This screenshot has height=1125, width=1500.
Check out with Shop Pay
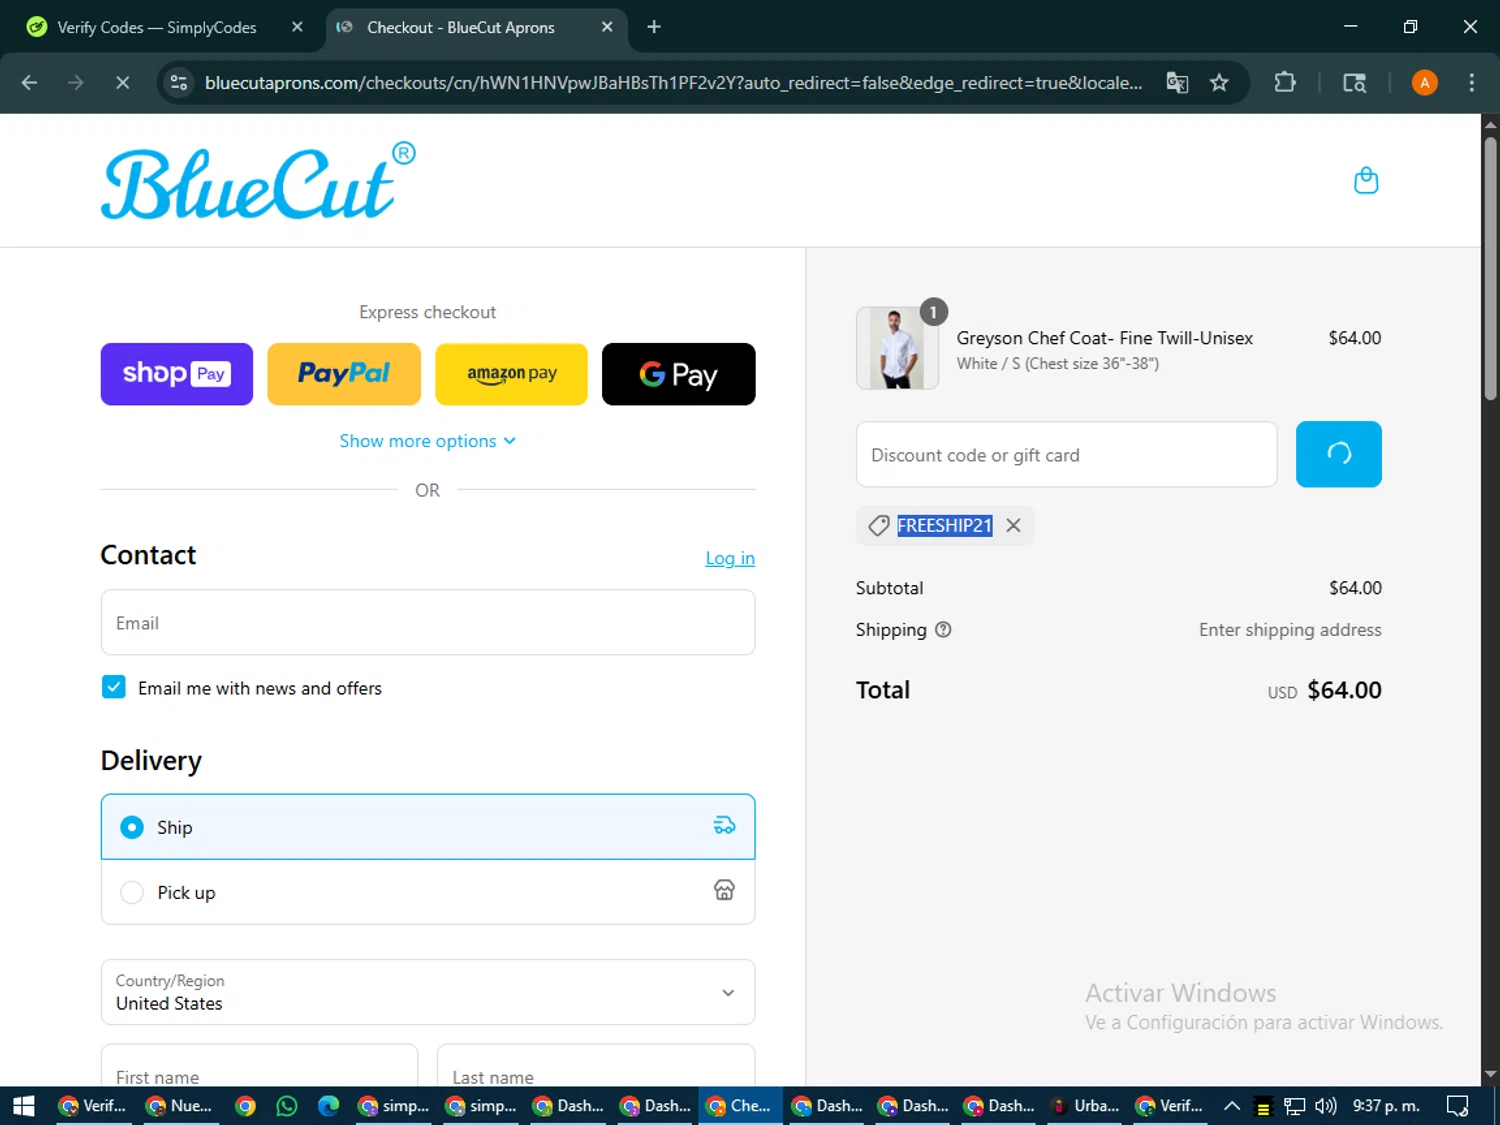coord(177,374)
